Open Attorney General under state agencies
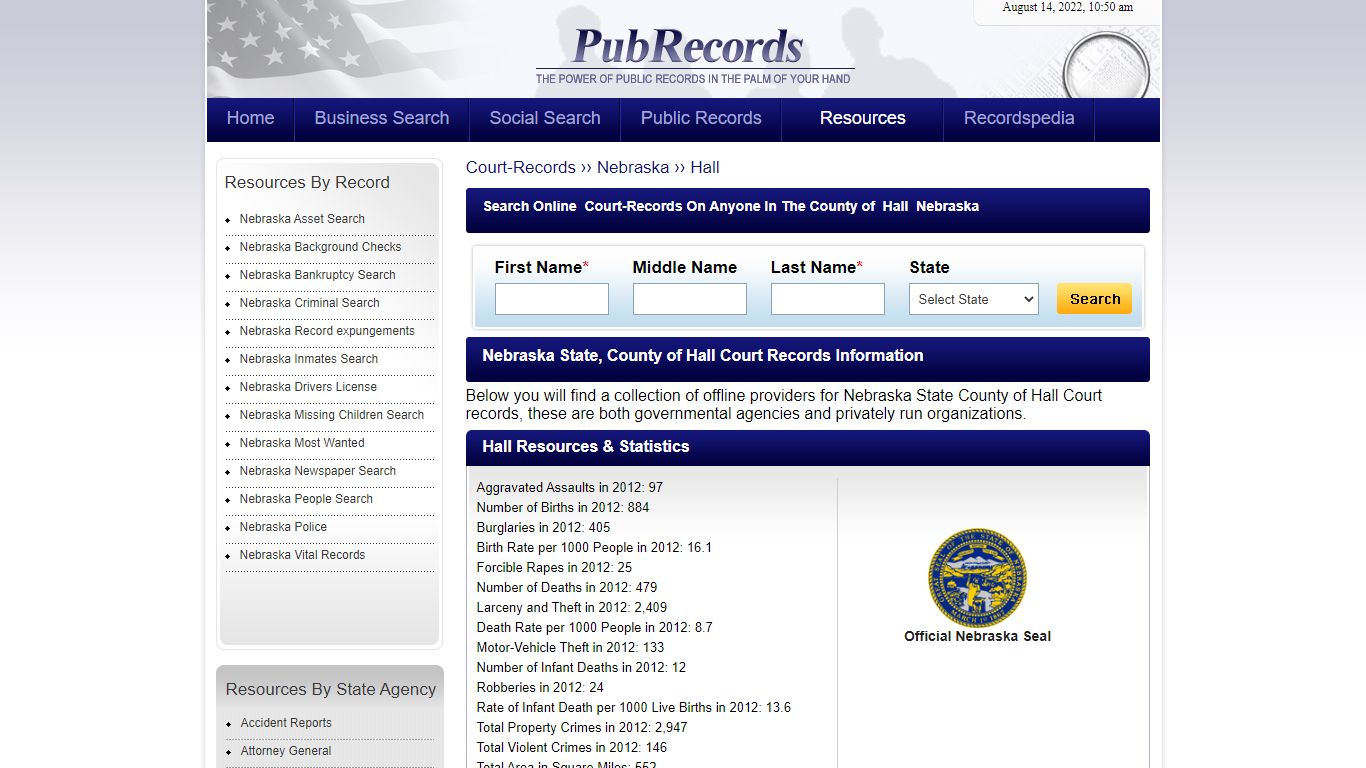 coord(287,751)
